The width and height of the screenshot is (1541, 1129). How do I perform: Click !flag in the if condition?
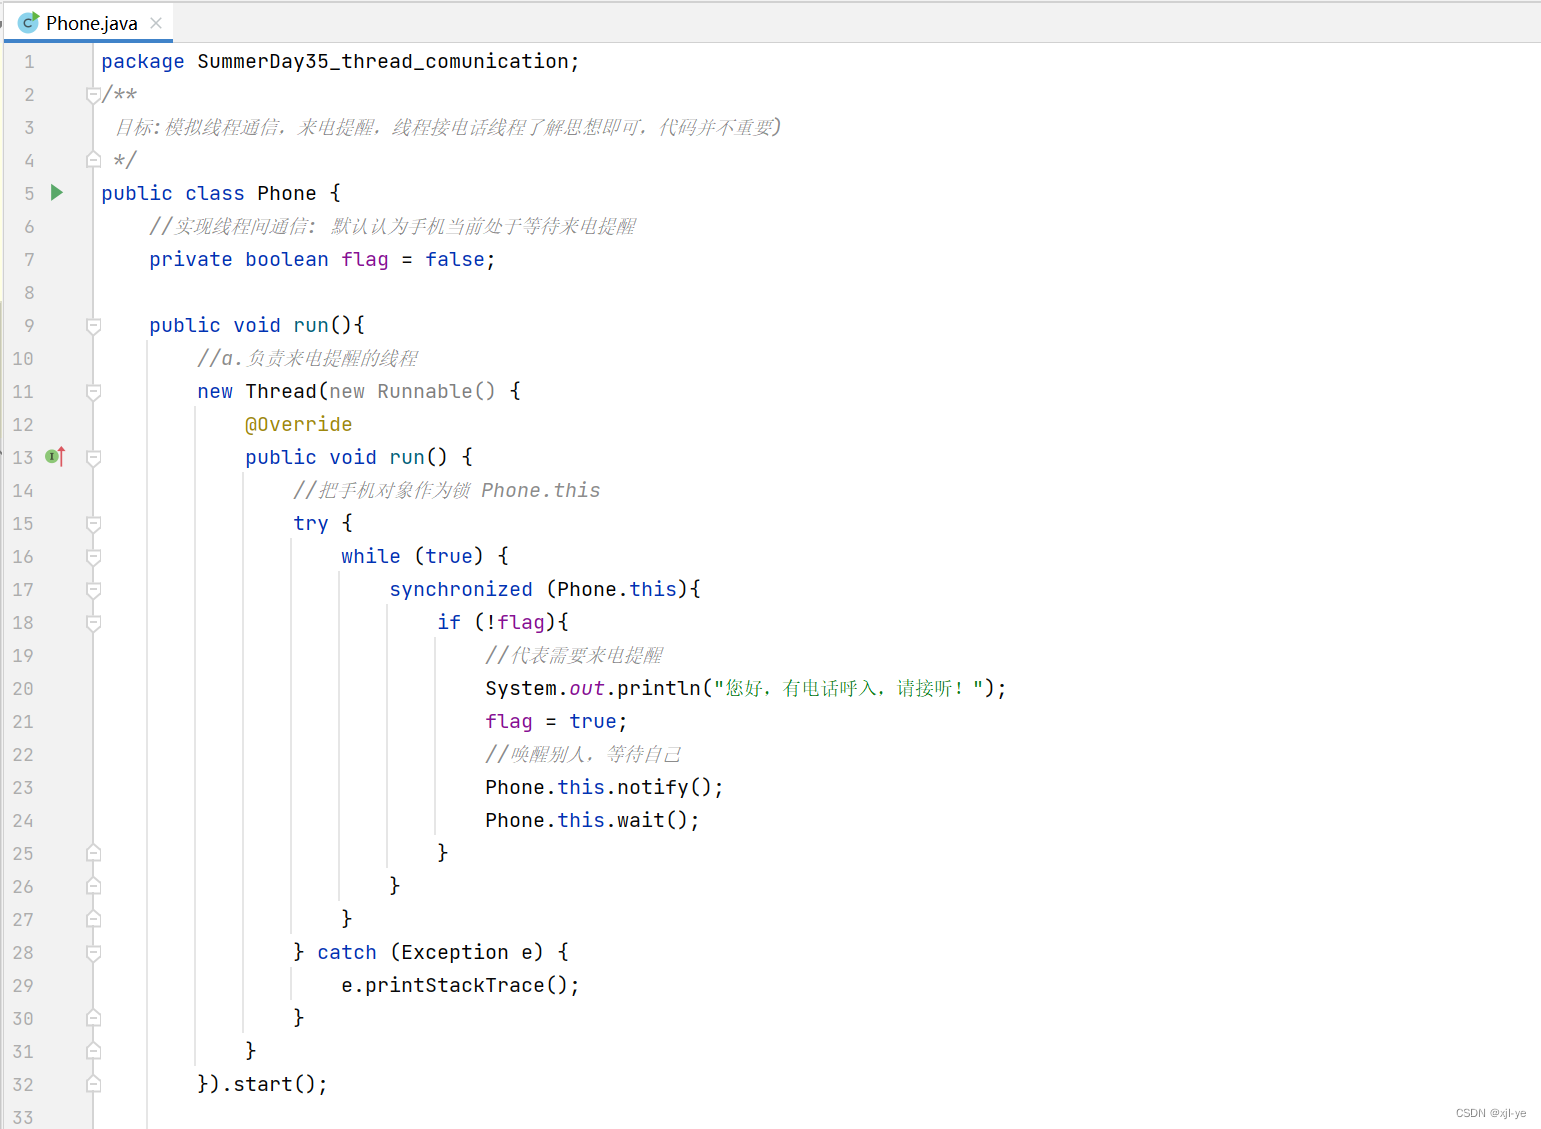(x=515, y=623)
